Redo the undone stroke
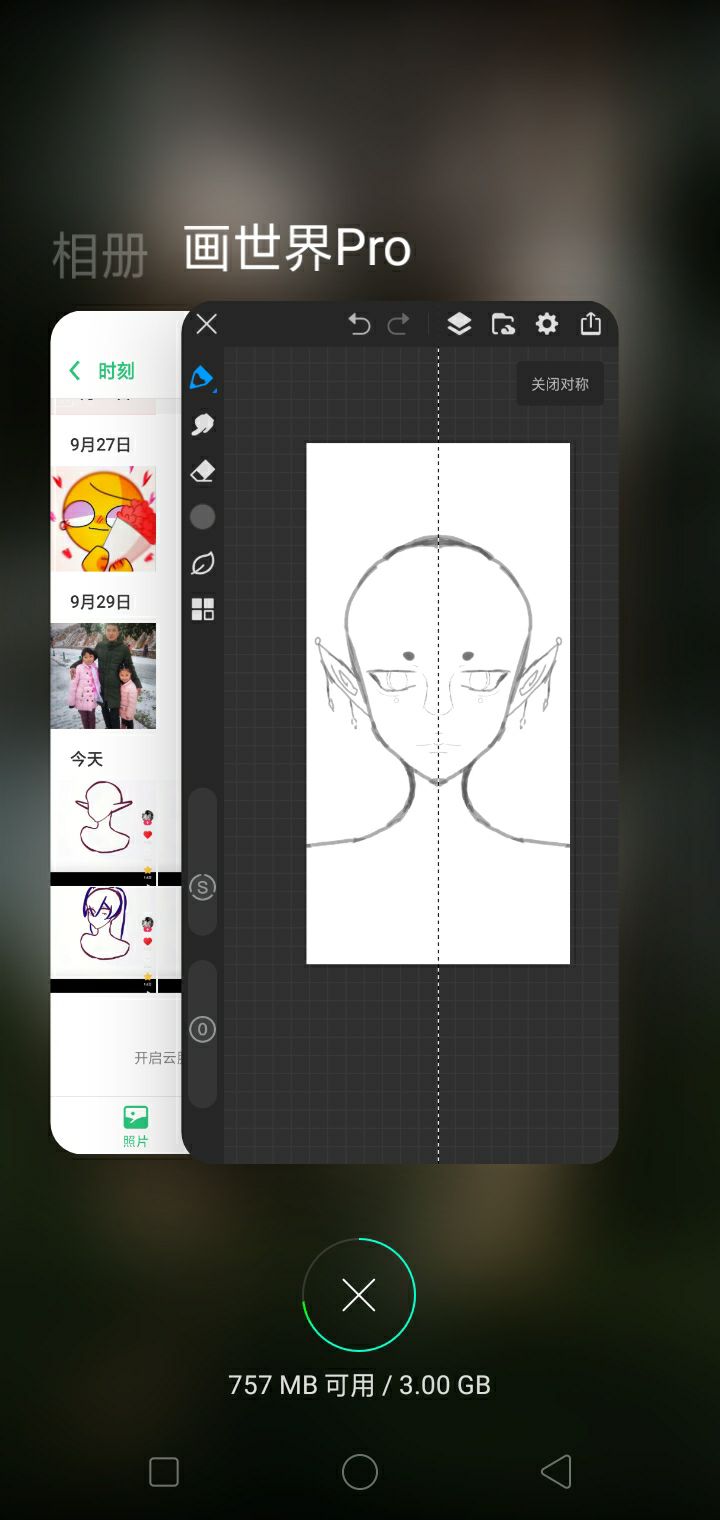This screenshot has height=1520, width=720. (399, 324)
